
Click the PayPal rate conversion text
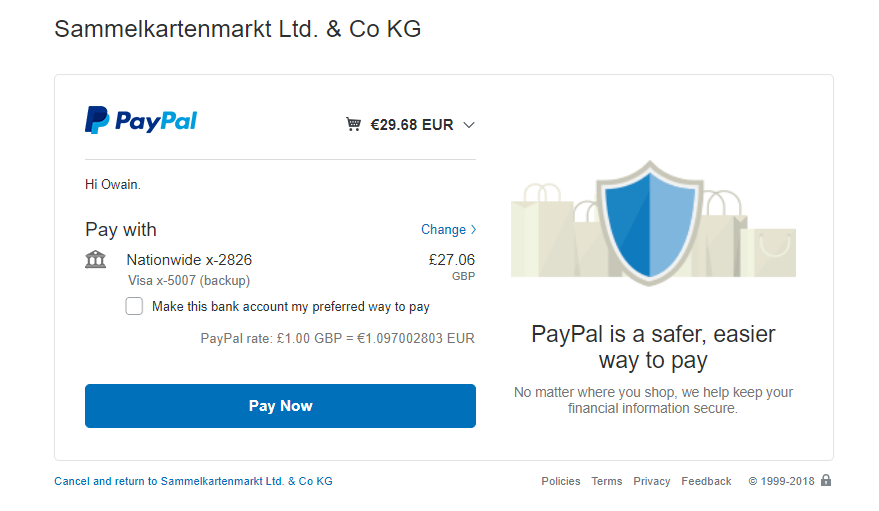coord(337,338)
